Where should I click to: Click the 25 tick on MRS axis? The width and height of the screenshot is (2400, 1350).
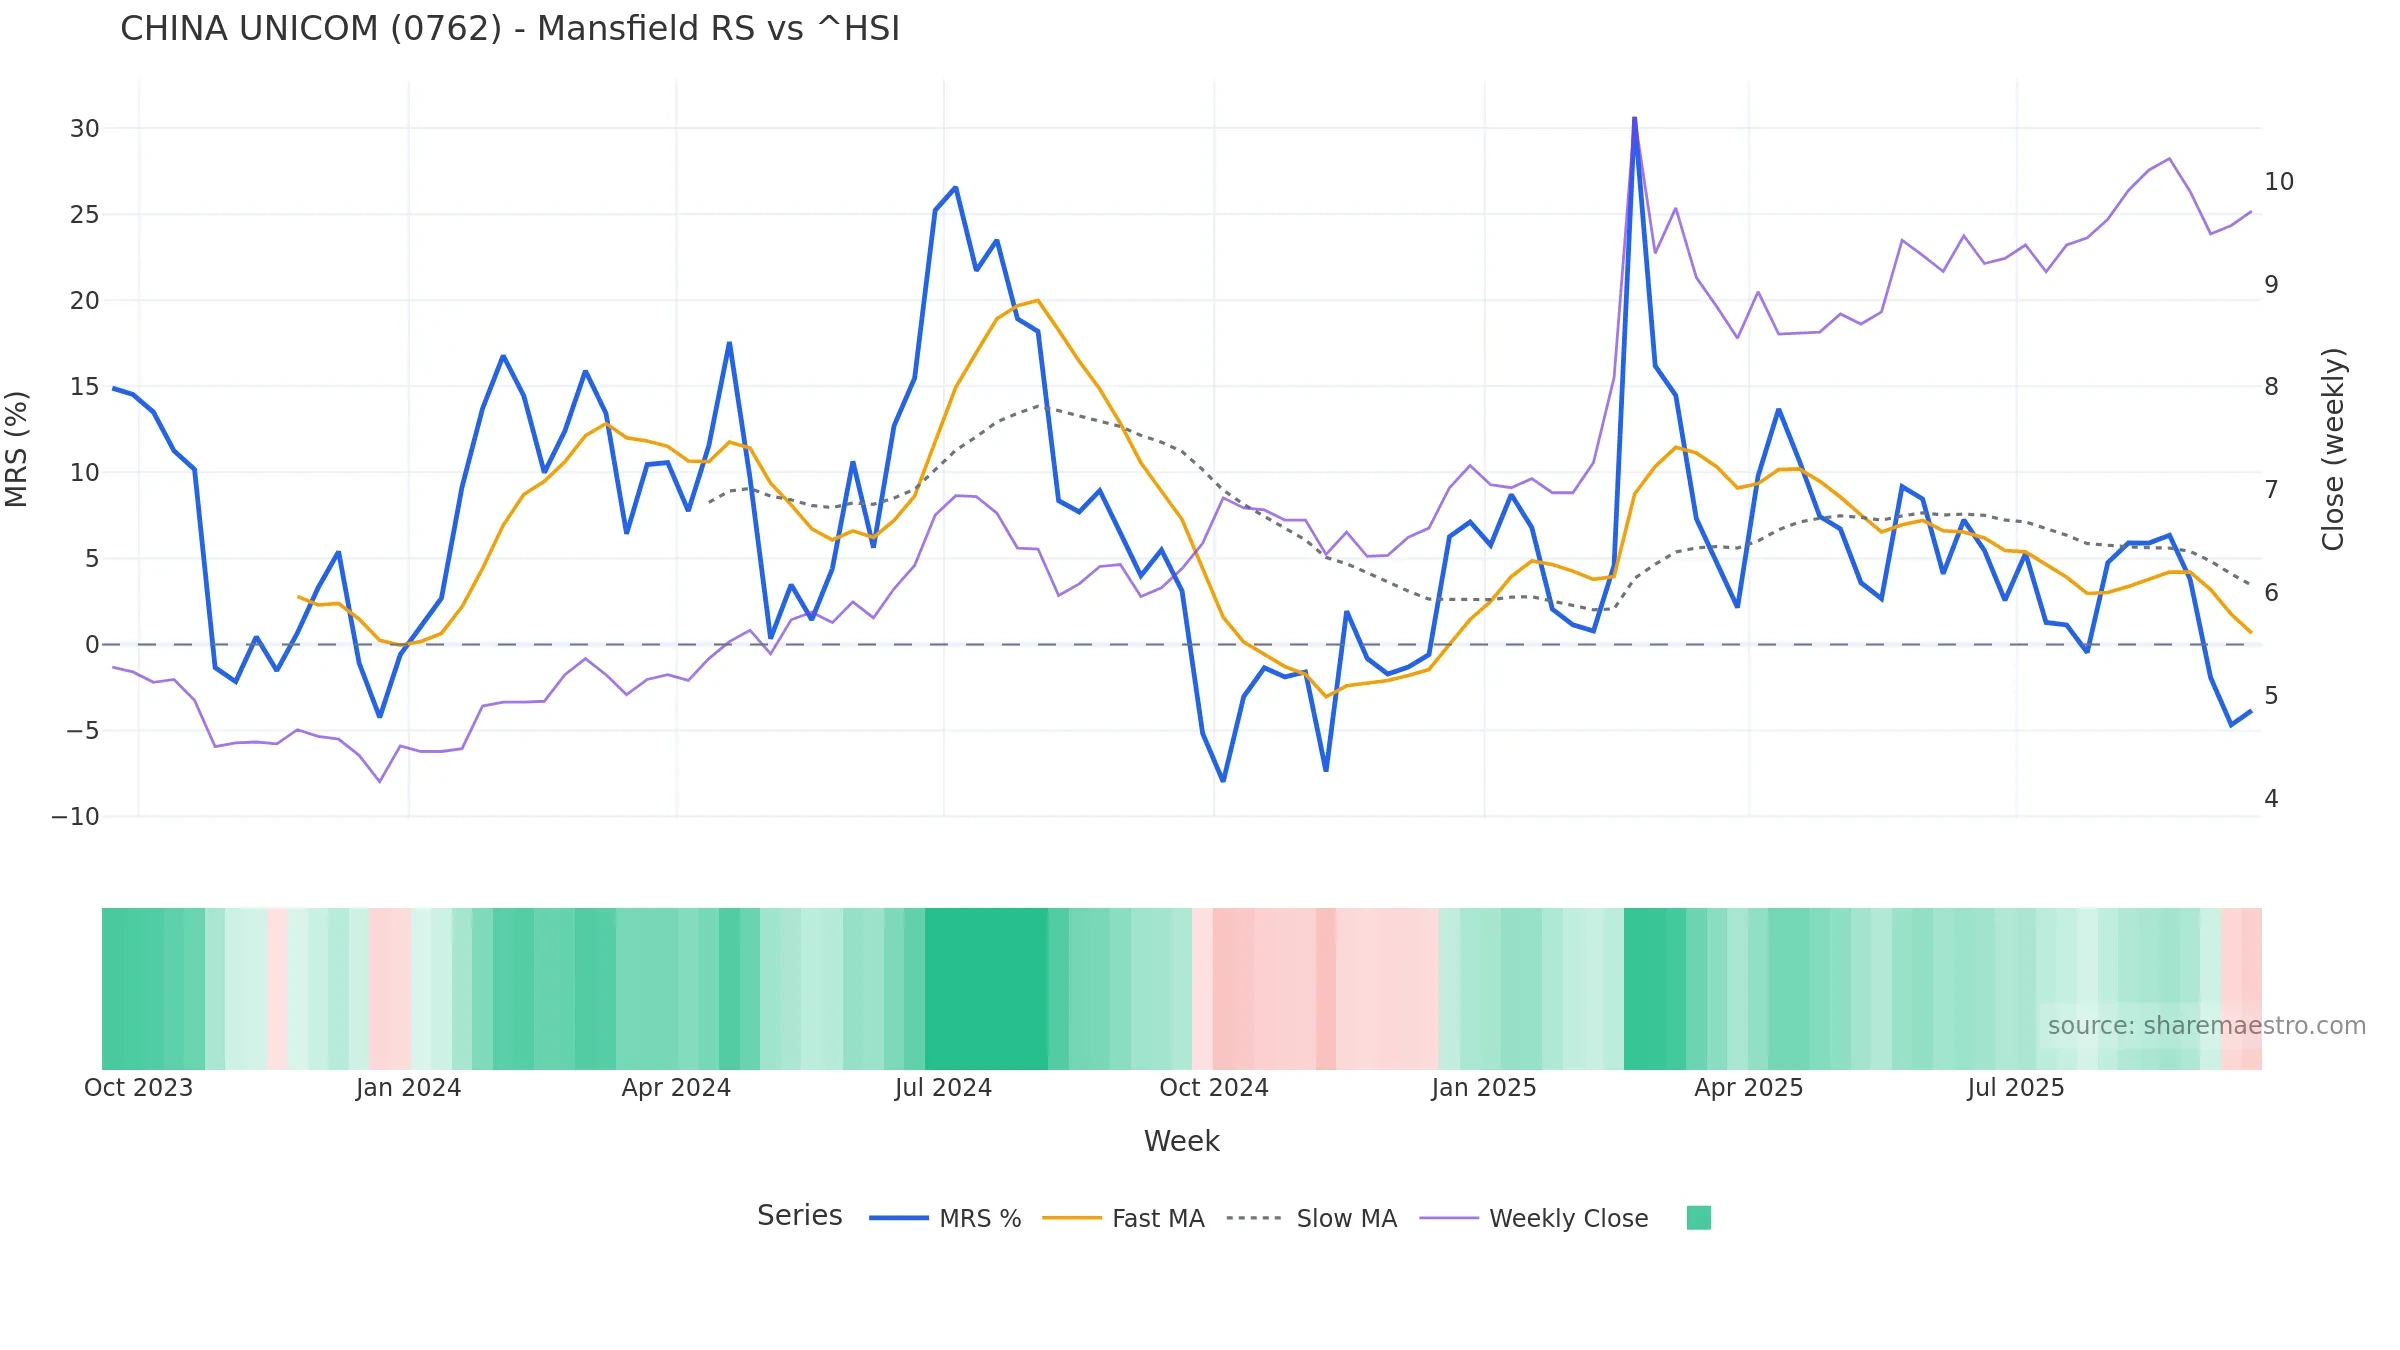coord(85,215)
